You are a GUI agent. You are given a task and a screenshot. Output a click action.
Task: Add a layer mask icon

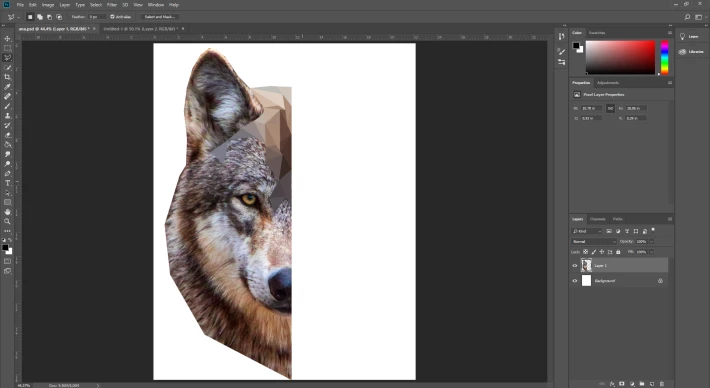pos(622,384)
